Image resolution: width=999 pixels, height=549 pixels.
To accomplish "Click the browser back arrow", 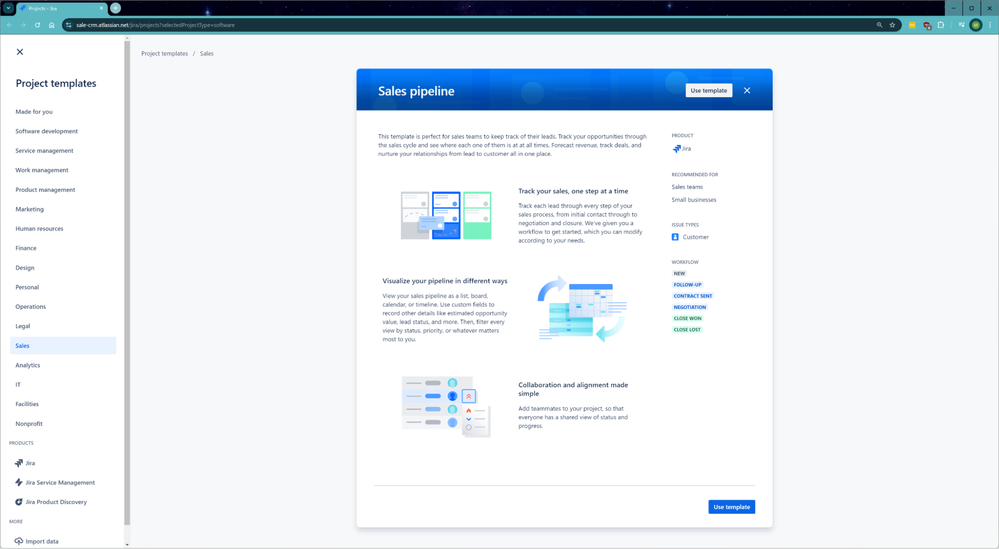I will coord(9,25).
